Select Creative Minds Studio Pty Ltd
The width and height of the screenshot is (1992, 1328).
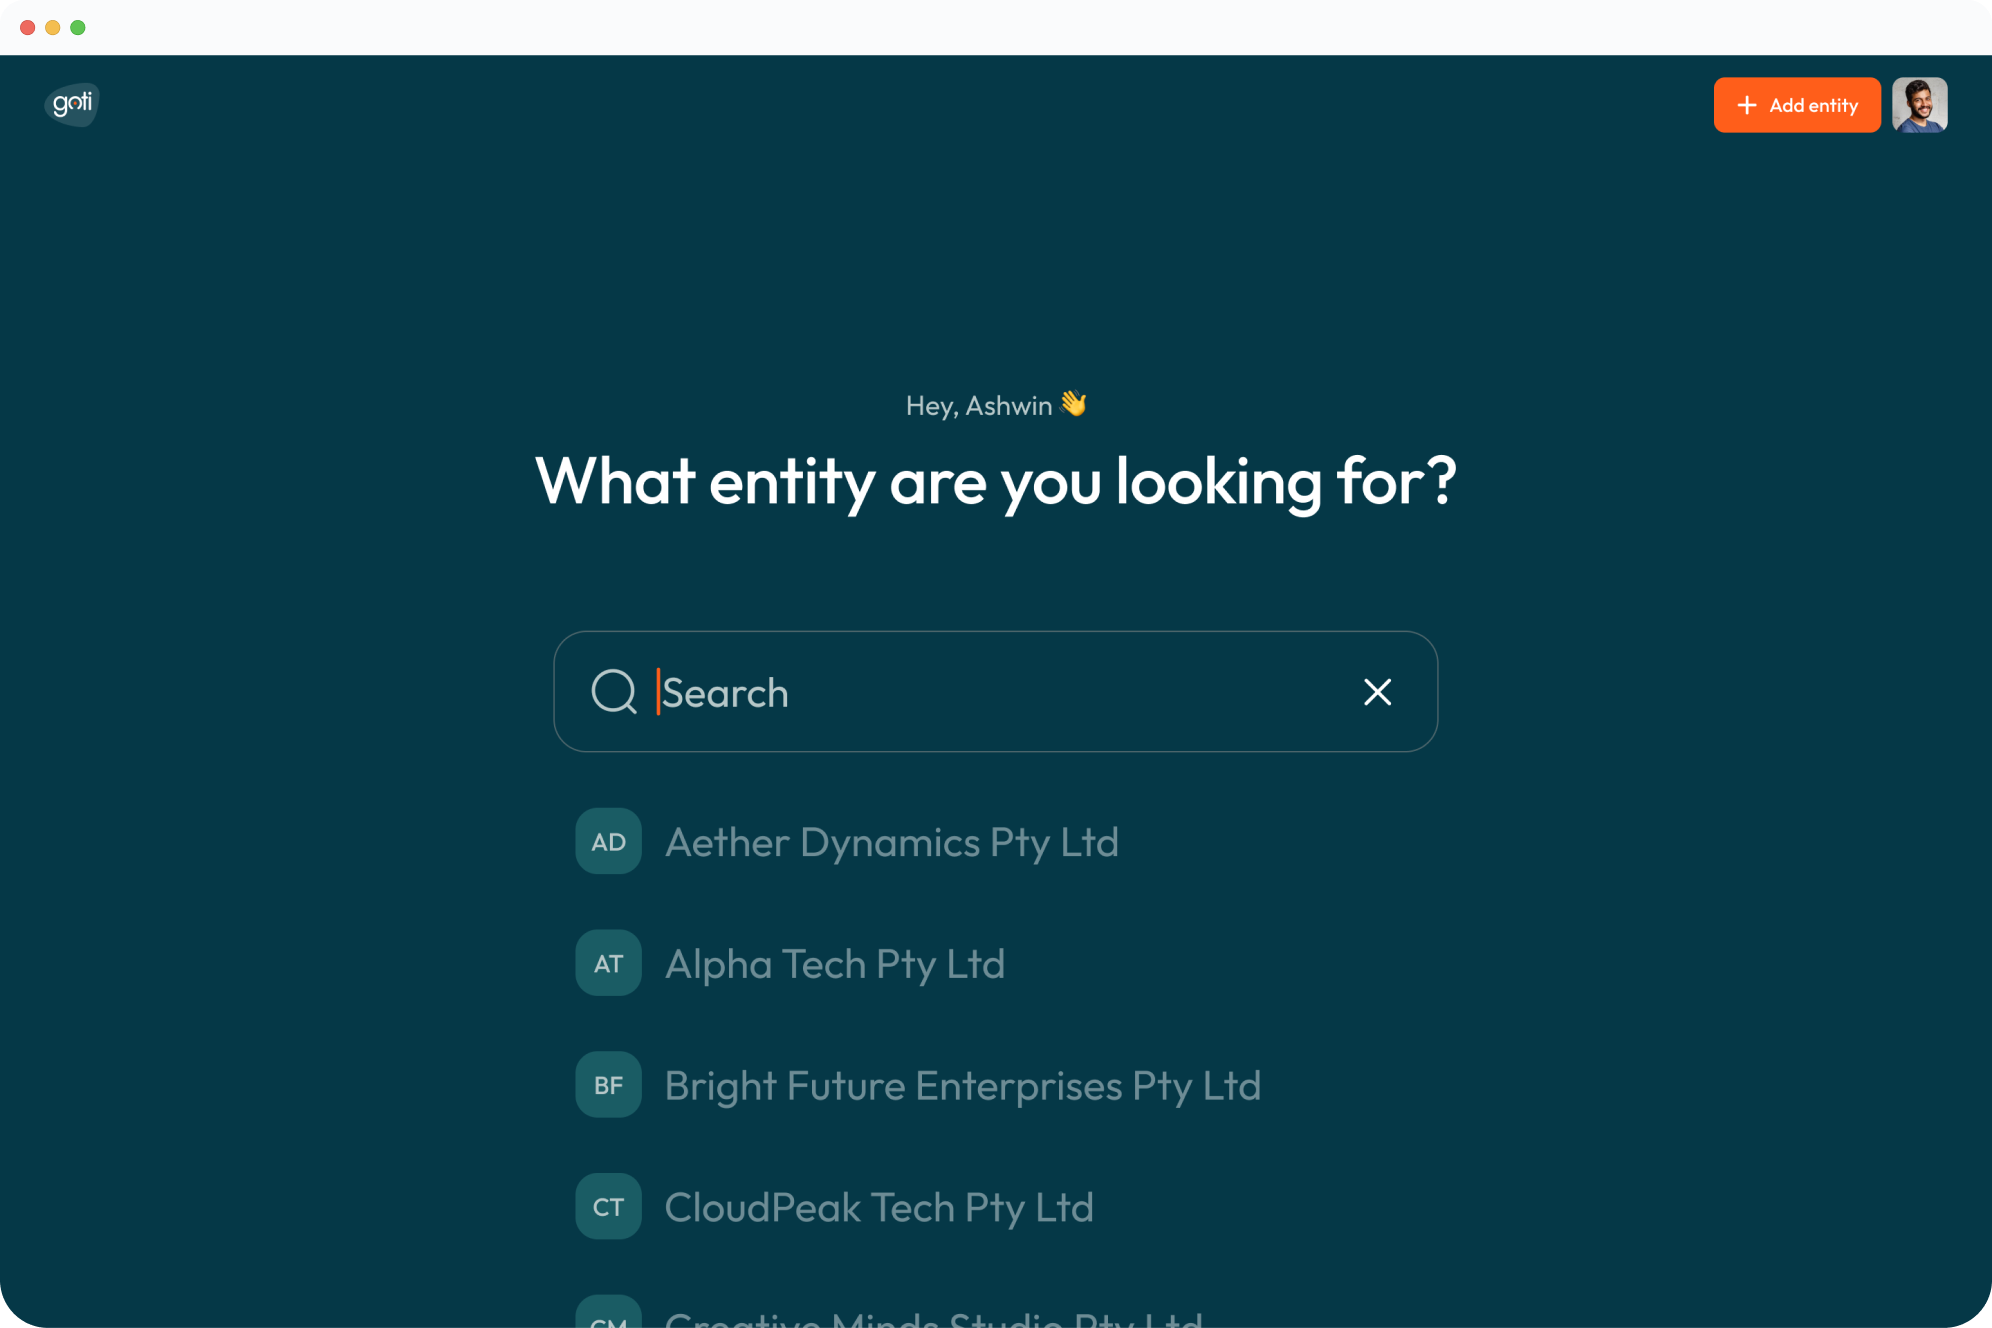(x=934, y=1318)
